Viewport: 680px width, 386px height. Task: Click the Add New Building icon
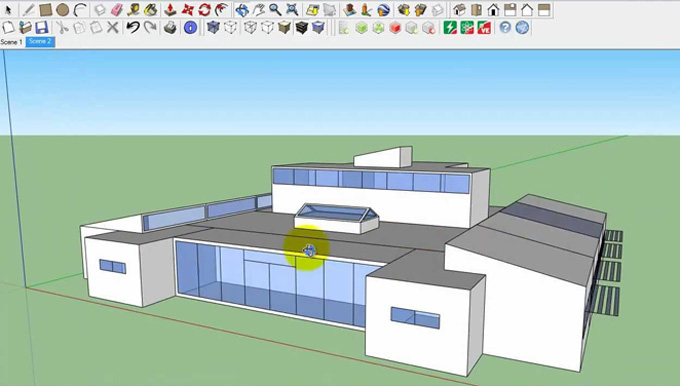(x=350, y=10)
